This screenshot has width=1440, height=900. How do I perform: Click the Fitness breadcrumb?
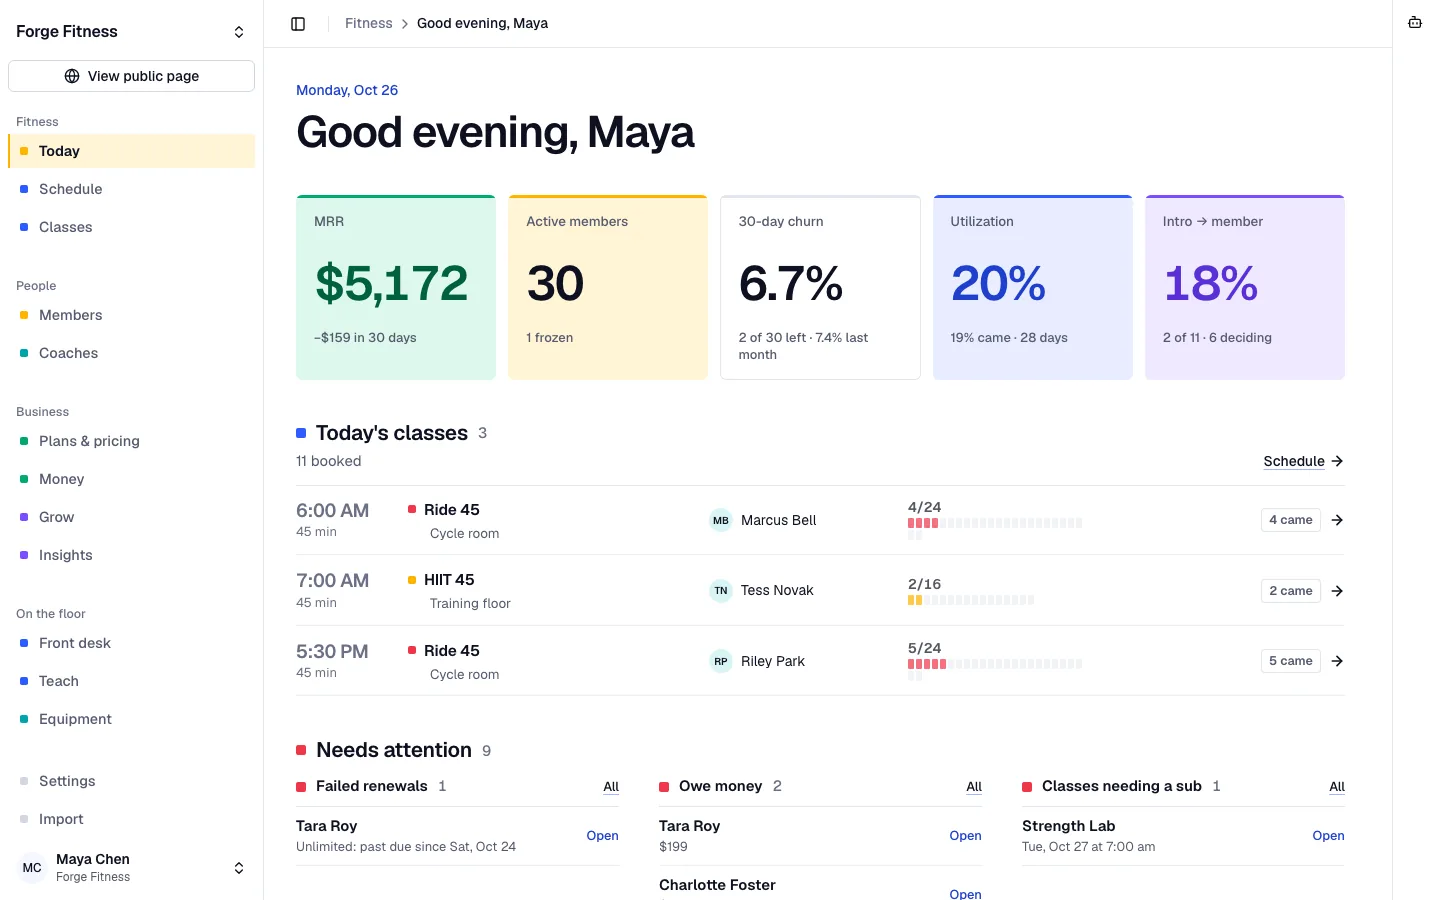tap(369, 23)
